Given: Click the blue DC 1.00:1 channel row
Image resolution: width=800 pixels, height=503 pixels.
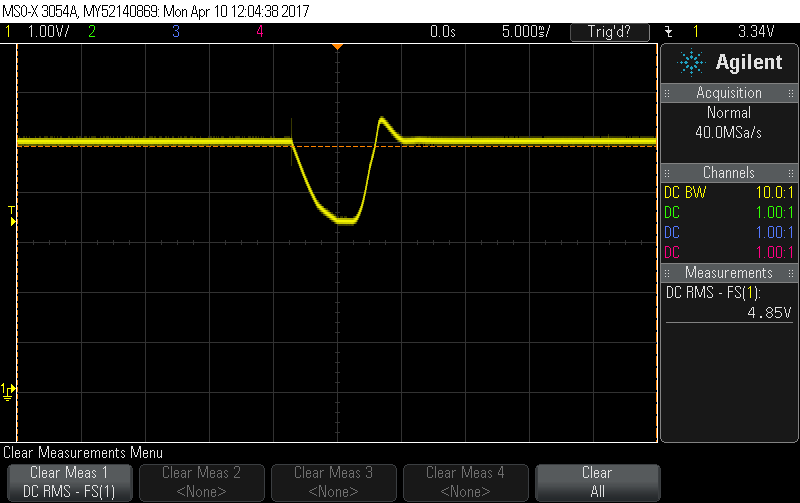Looking at the screenshot, I should 729,232.
